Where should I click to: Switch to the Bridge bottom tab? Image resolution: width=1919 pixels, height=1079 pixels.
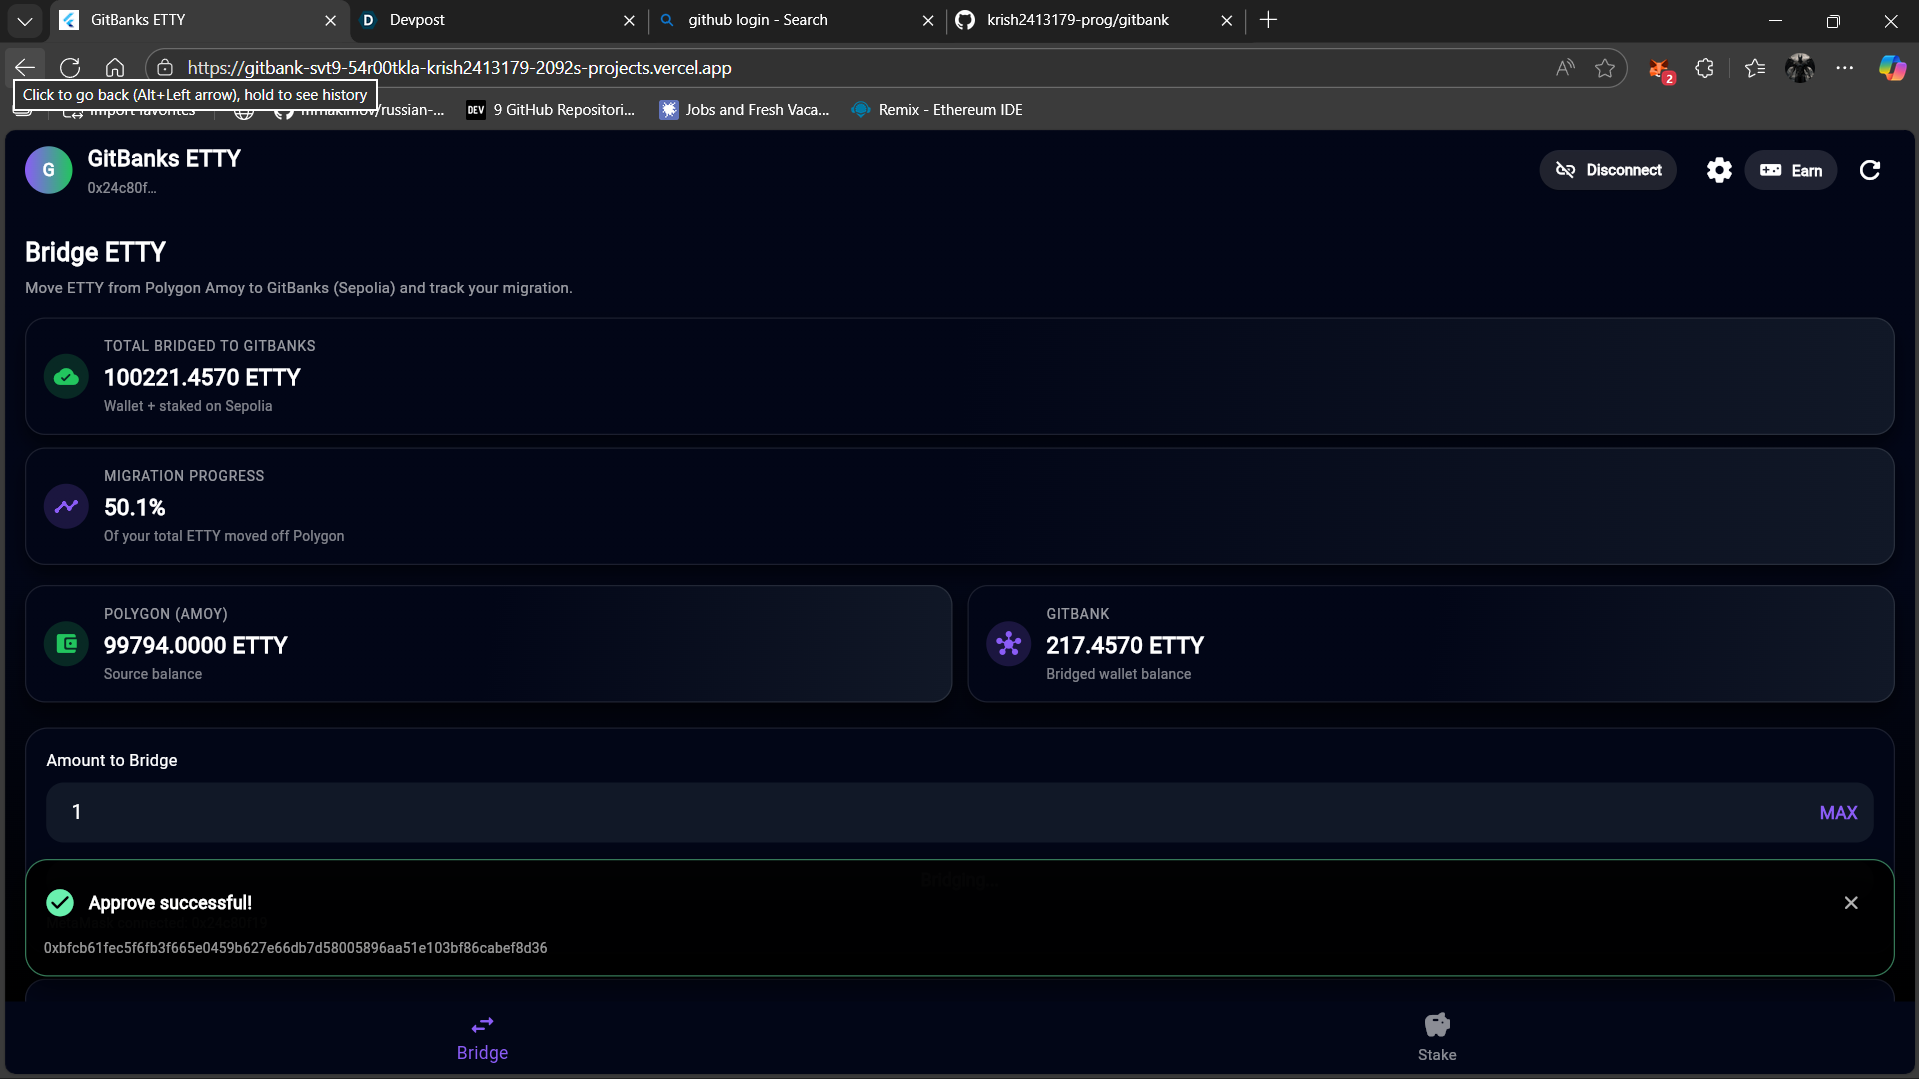click(482, 1038)
